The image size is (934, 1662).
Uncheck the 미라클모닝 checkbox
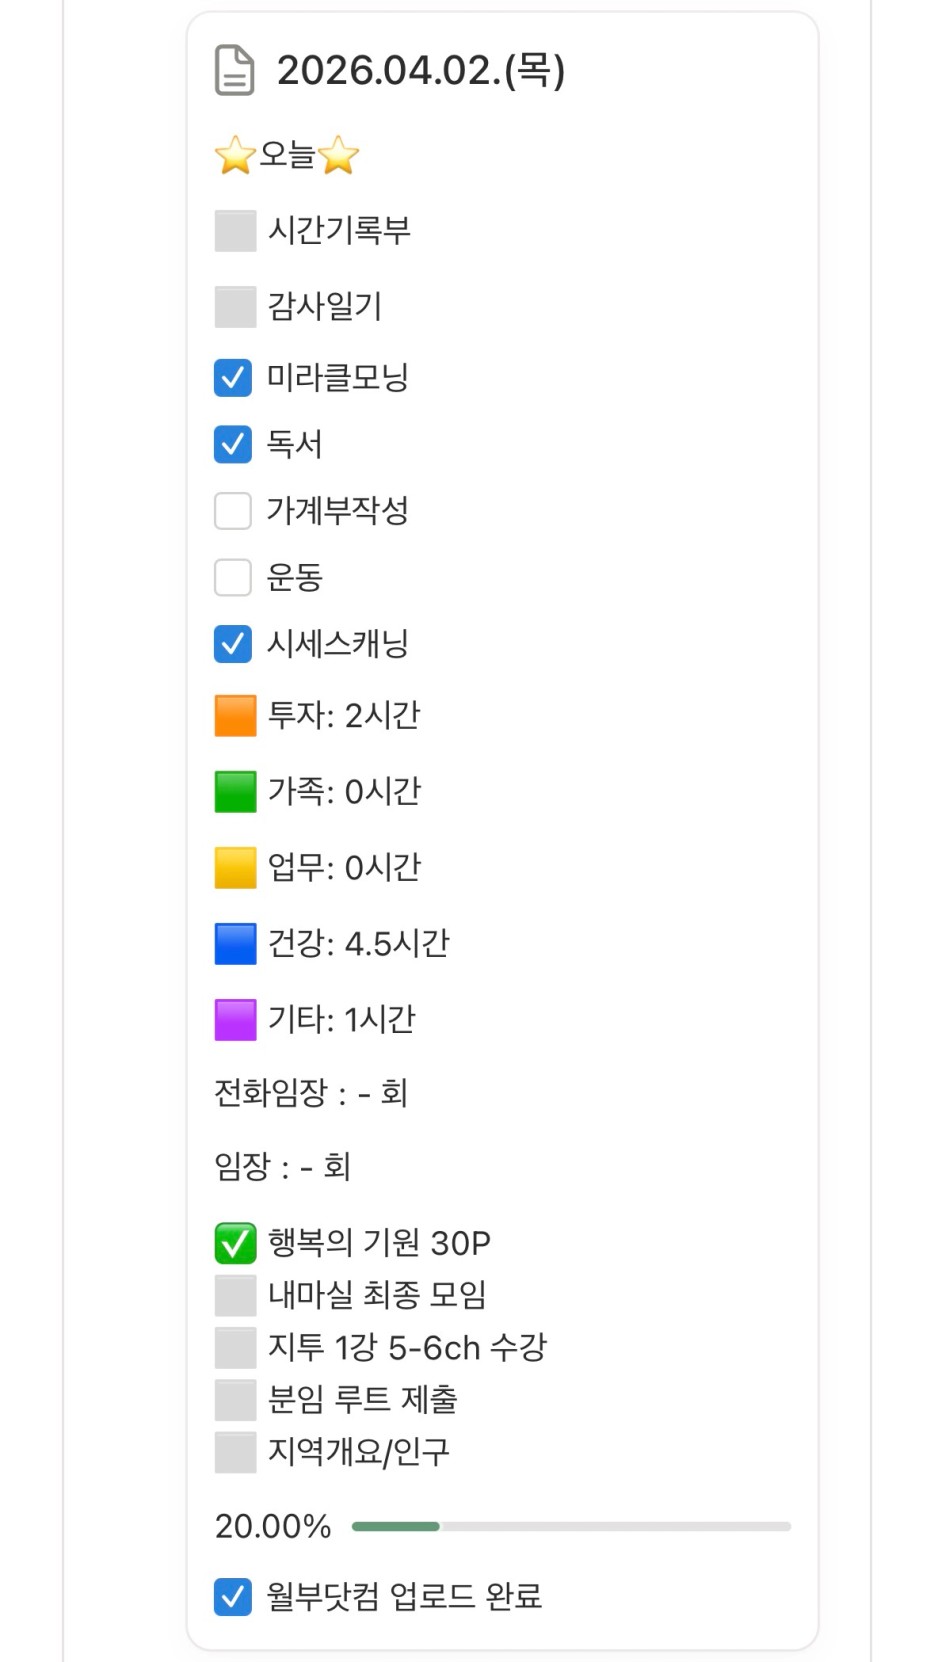point(233,378)
